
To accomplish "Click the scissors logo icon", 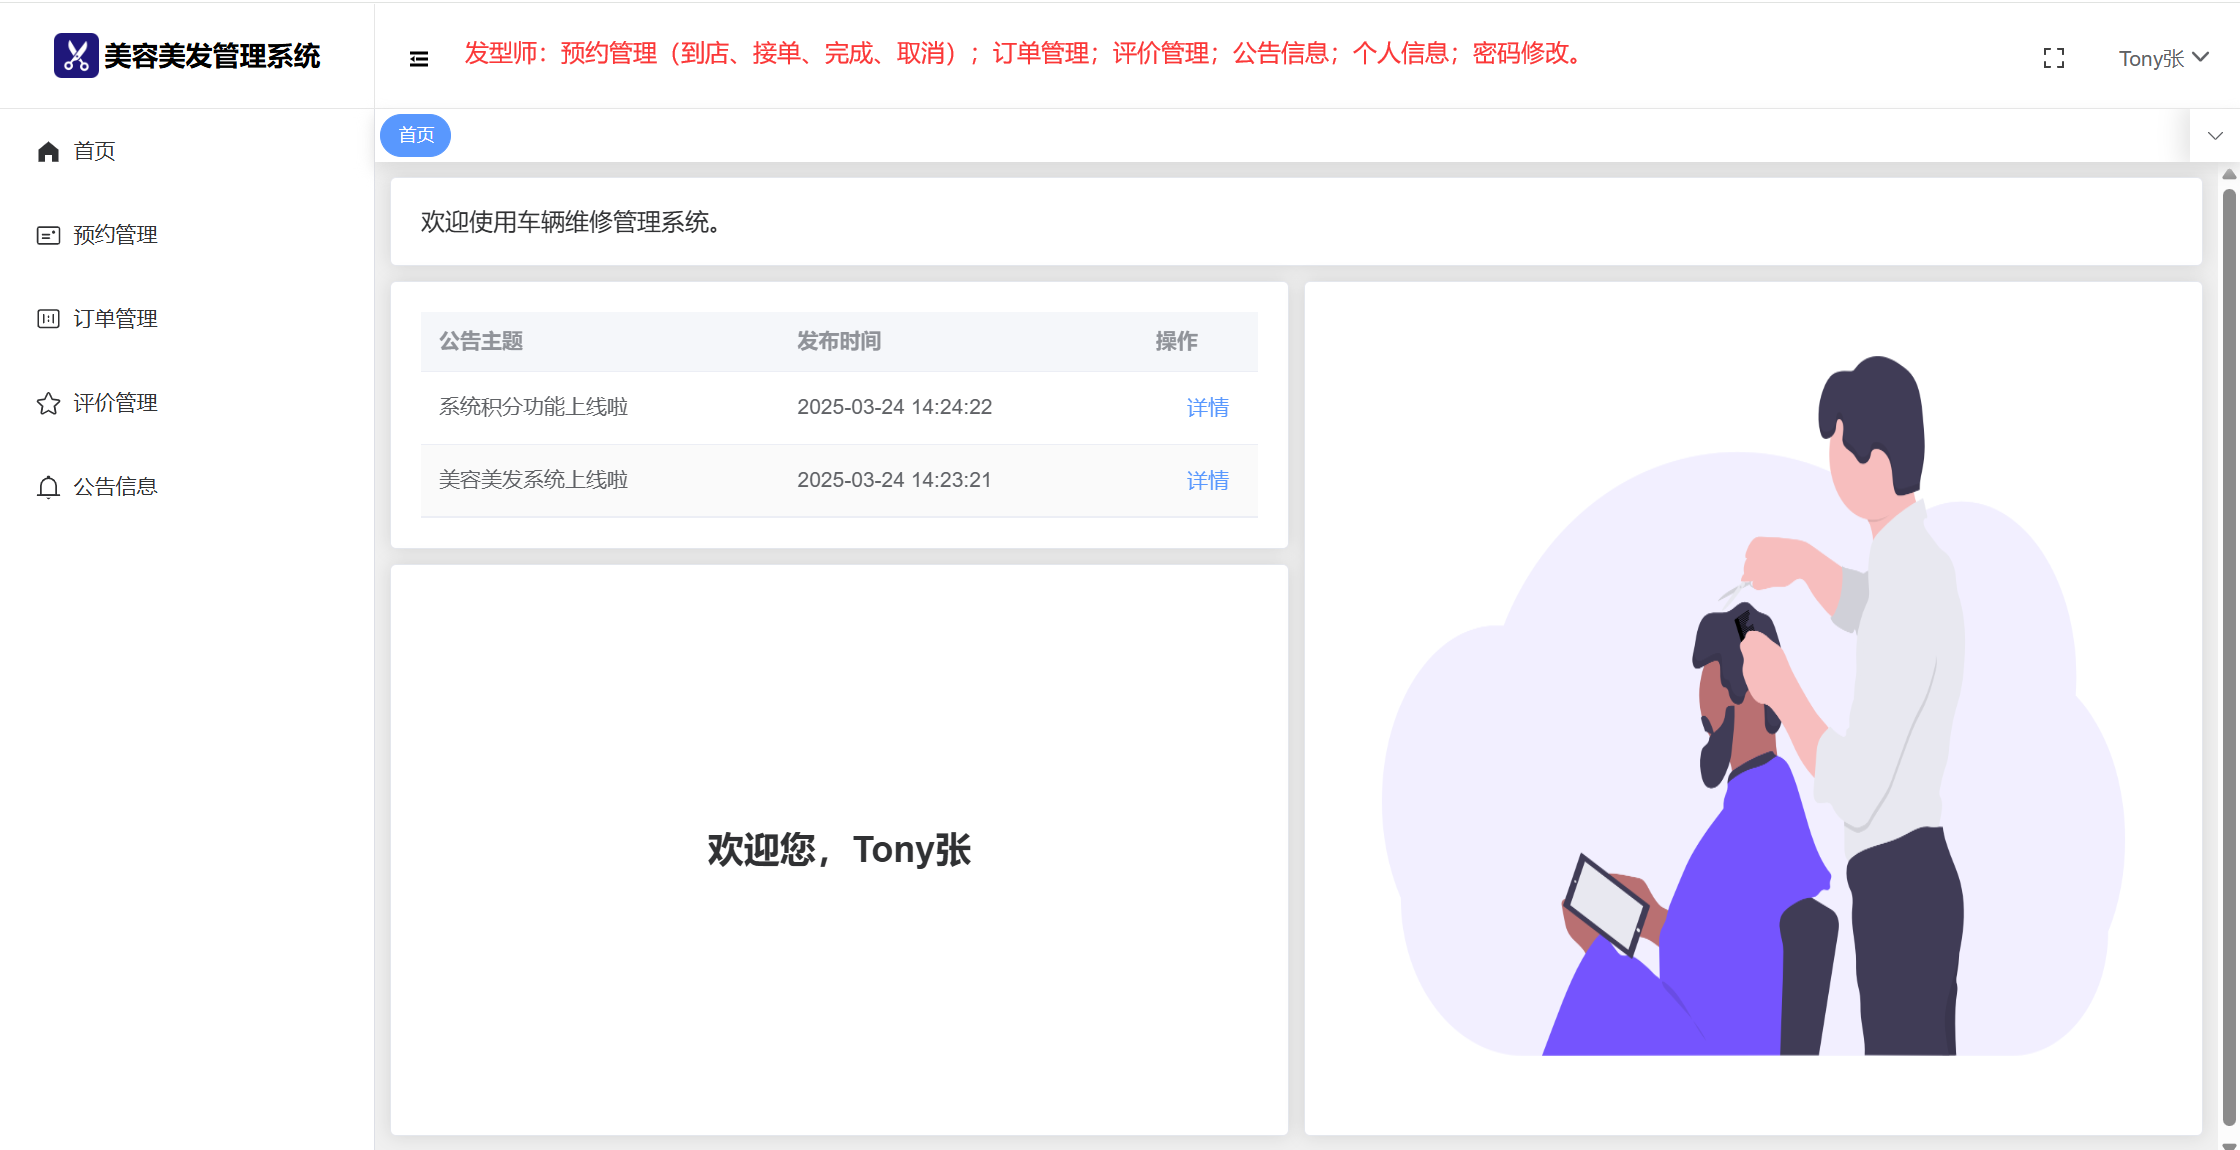I will (76, 56).
